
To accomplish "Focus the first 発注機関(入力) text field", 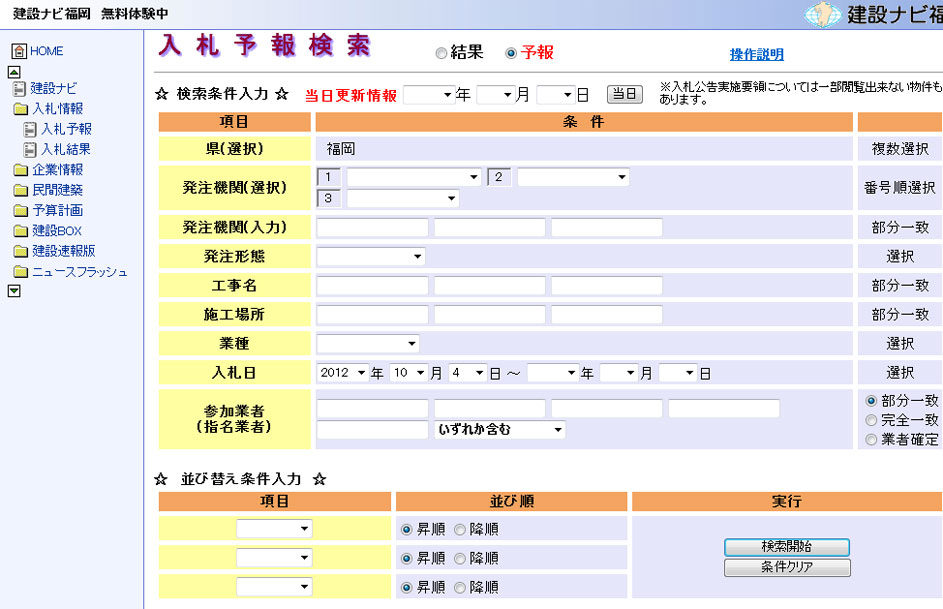I will pyautogui.click(x=372, y=228).
